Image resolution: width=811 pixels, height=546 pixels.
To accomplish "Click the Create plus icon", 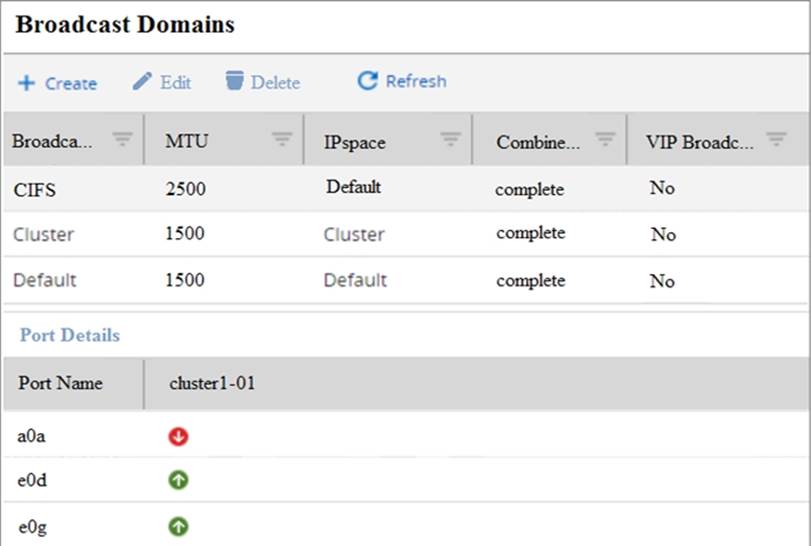I will coord(26,83).
